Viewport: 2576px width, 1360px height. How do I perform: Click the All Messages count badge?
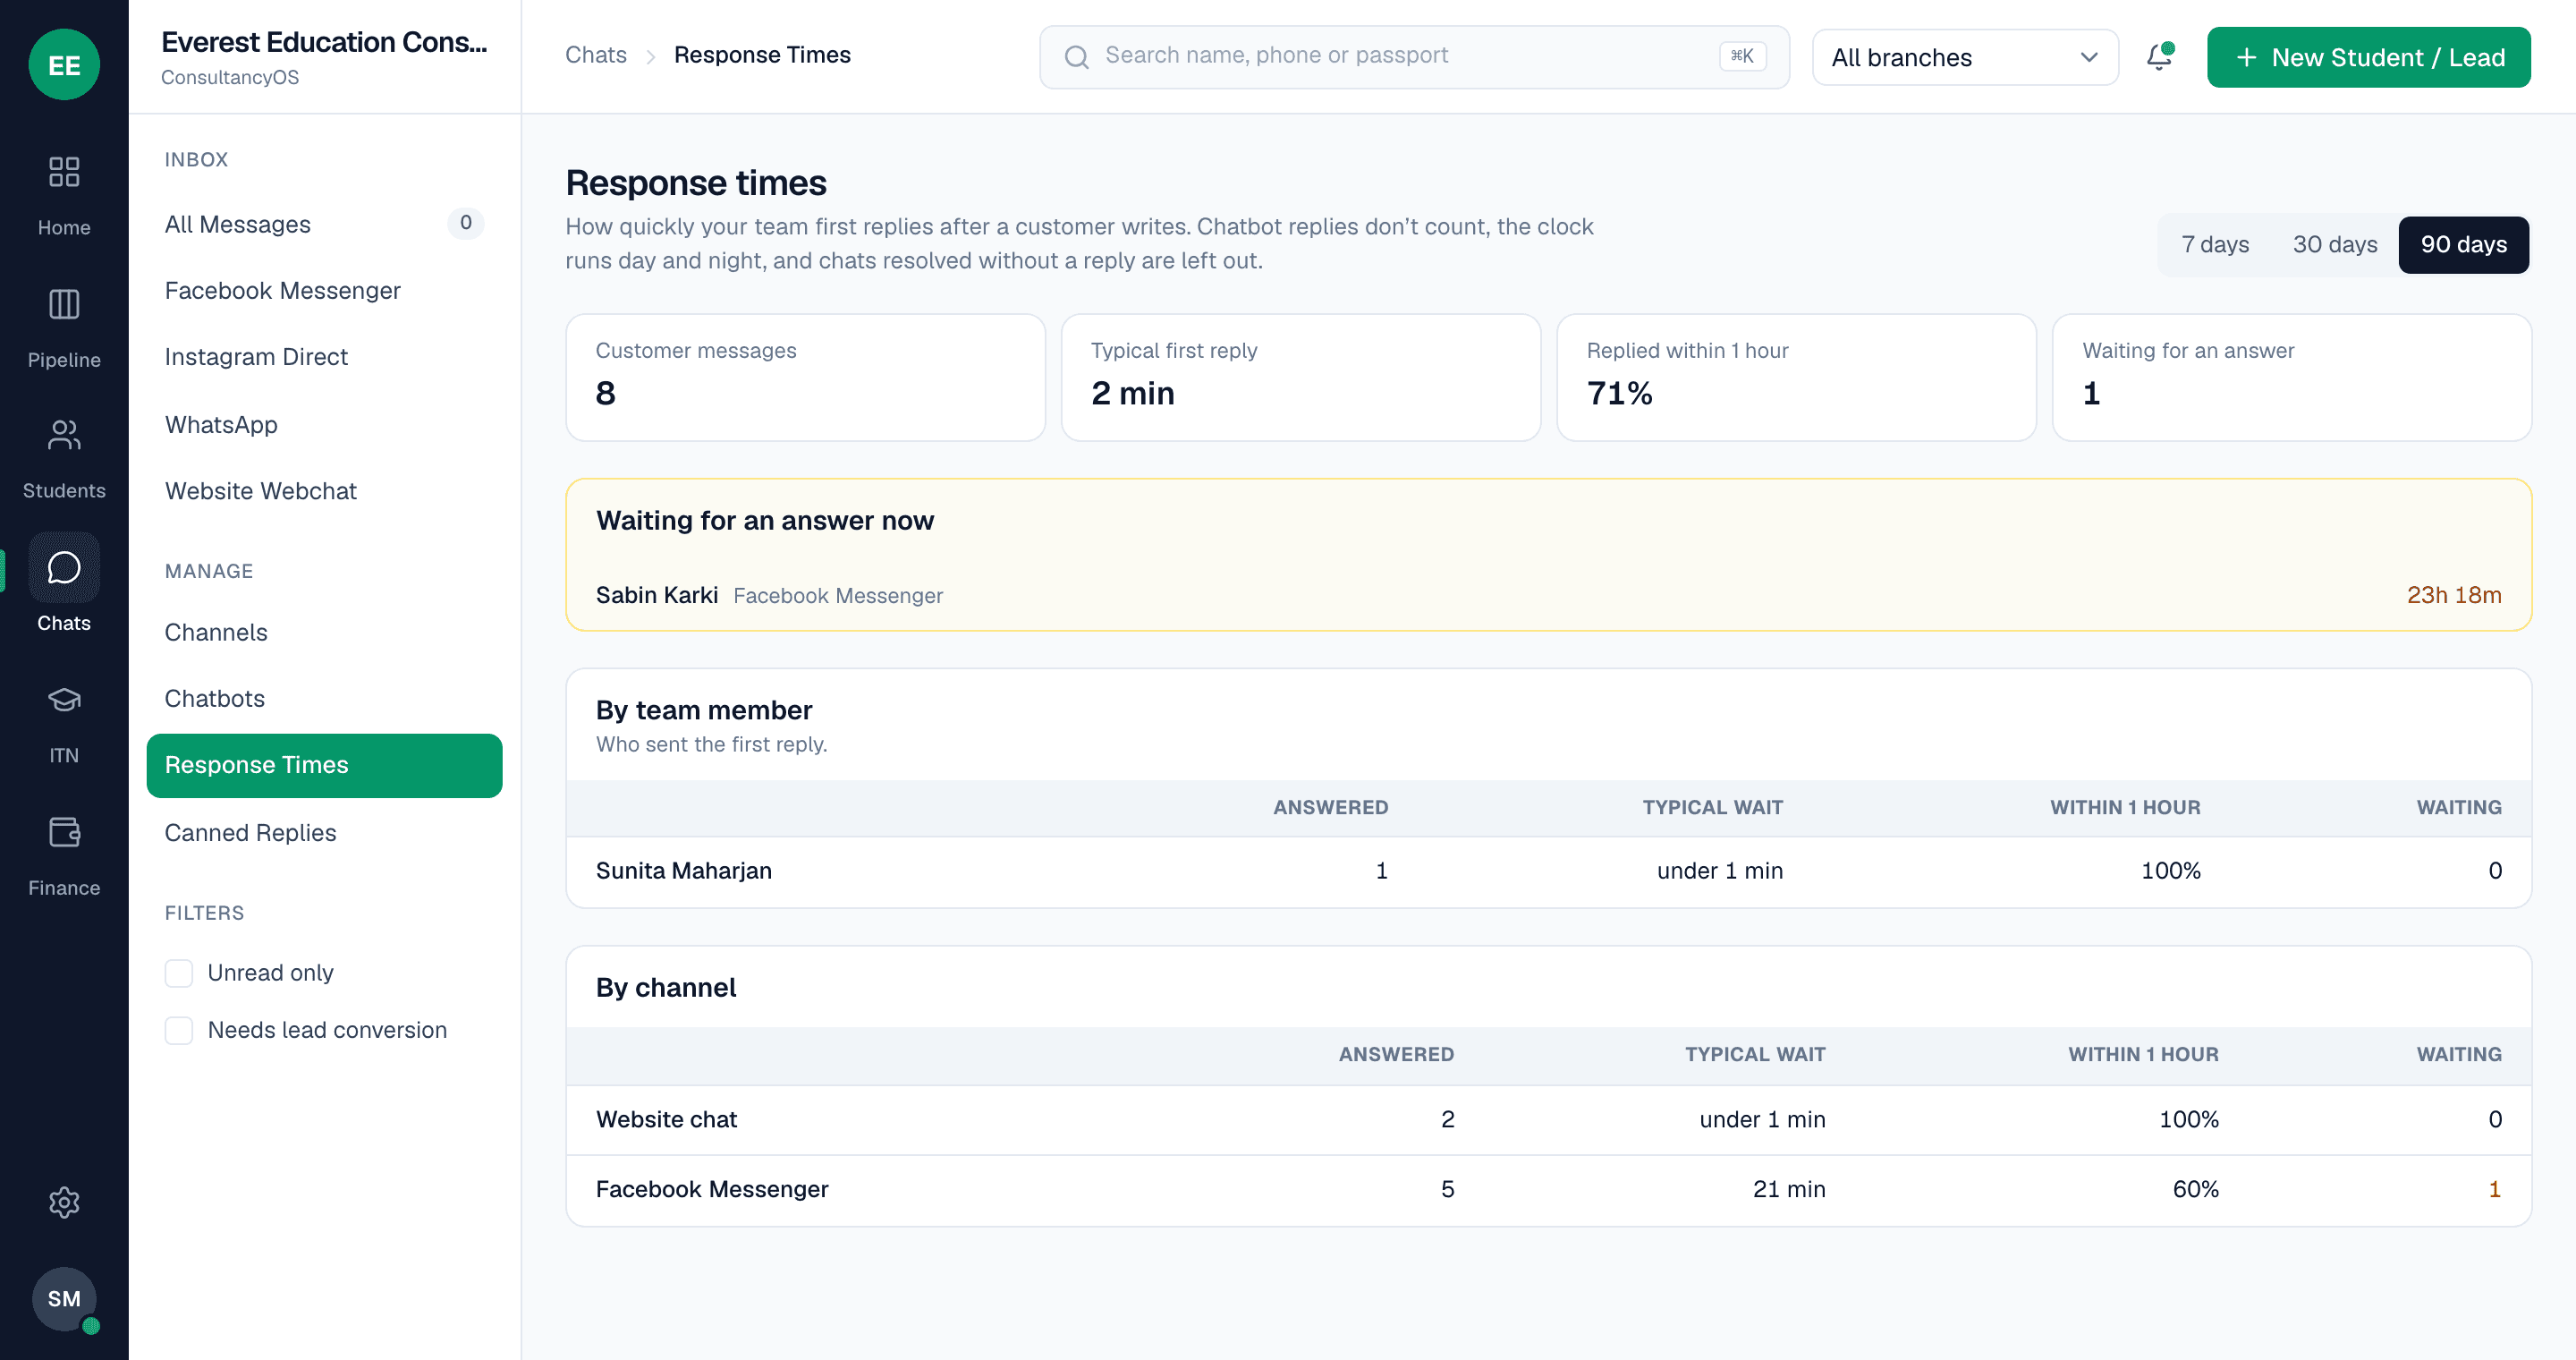pos(465,223)
